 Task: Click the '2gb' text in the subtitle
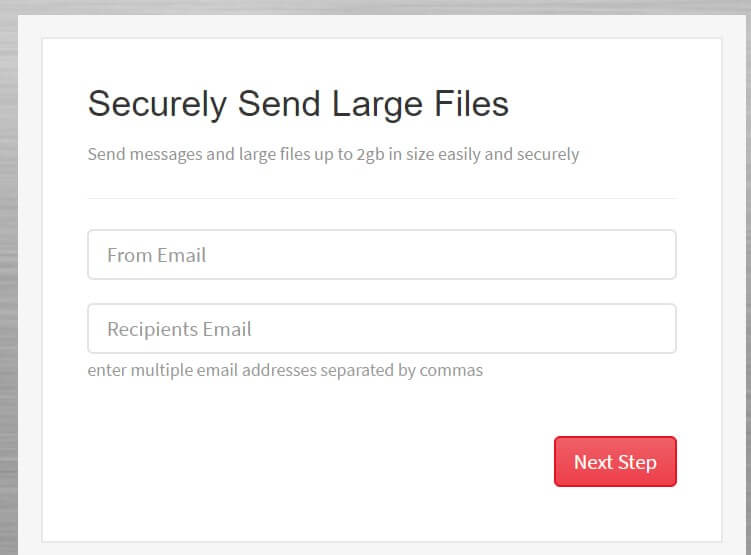coord(370,155)
